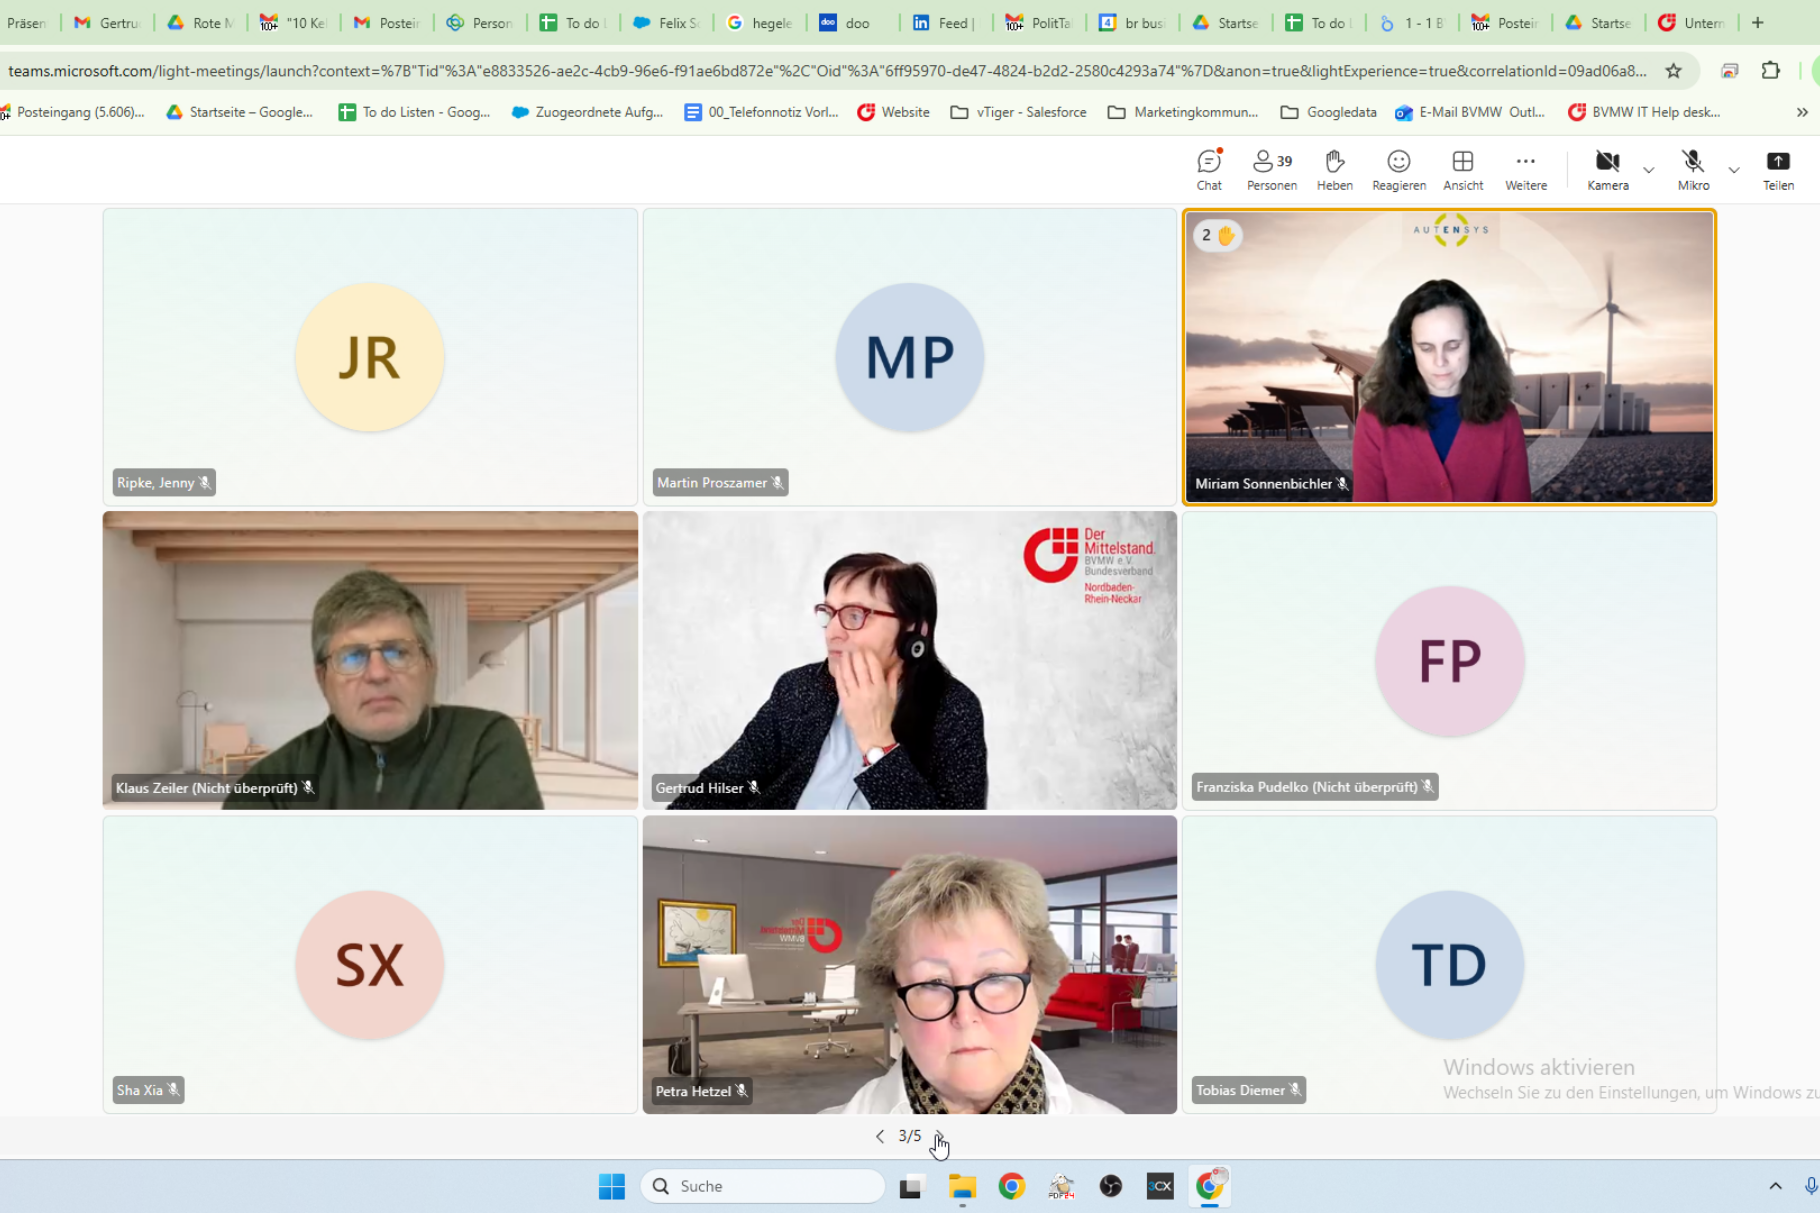Expand Mikro options dropdown arrow

[1734, 170]
